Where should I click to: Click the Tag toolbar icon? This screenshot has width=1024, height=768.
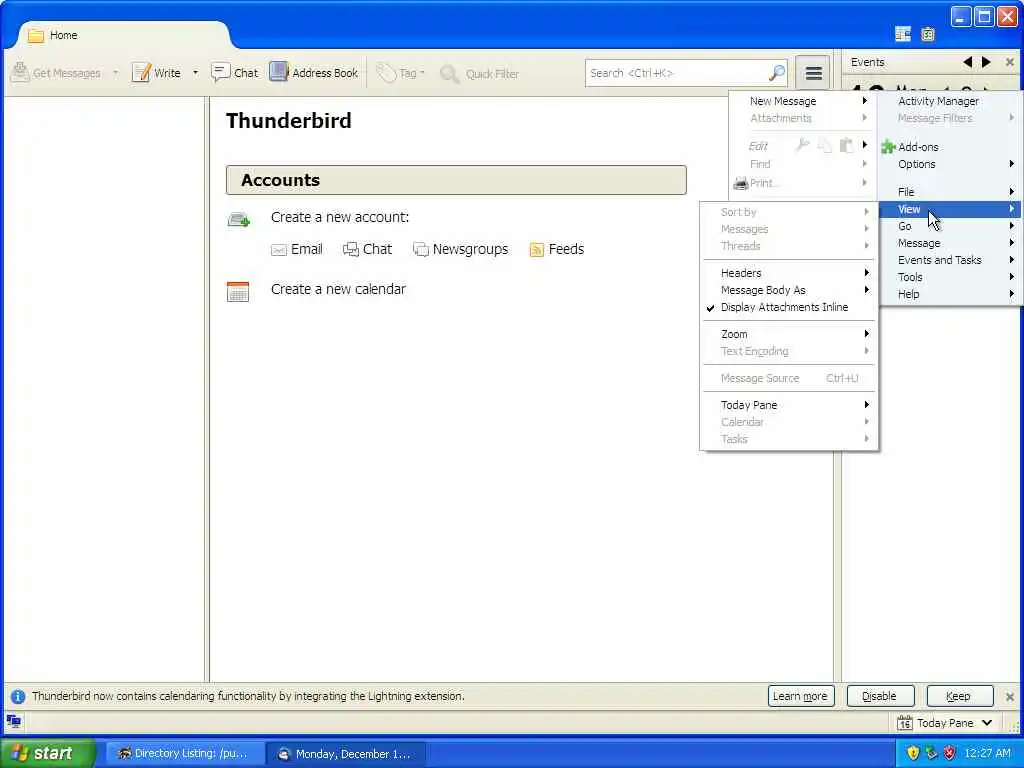(386, 73)
